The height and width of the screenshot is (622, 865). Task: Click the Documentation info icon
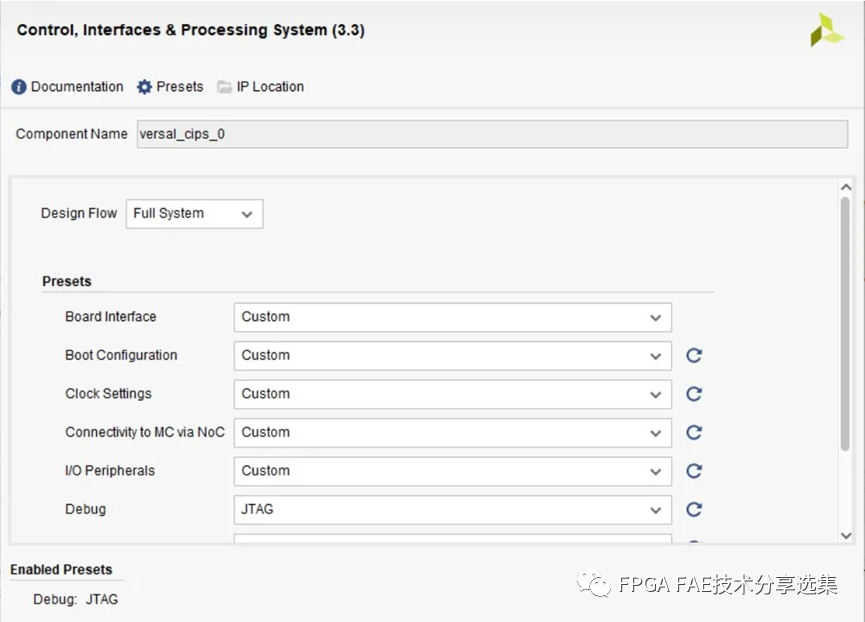(19, 87)
